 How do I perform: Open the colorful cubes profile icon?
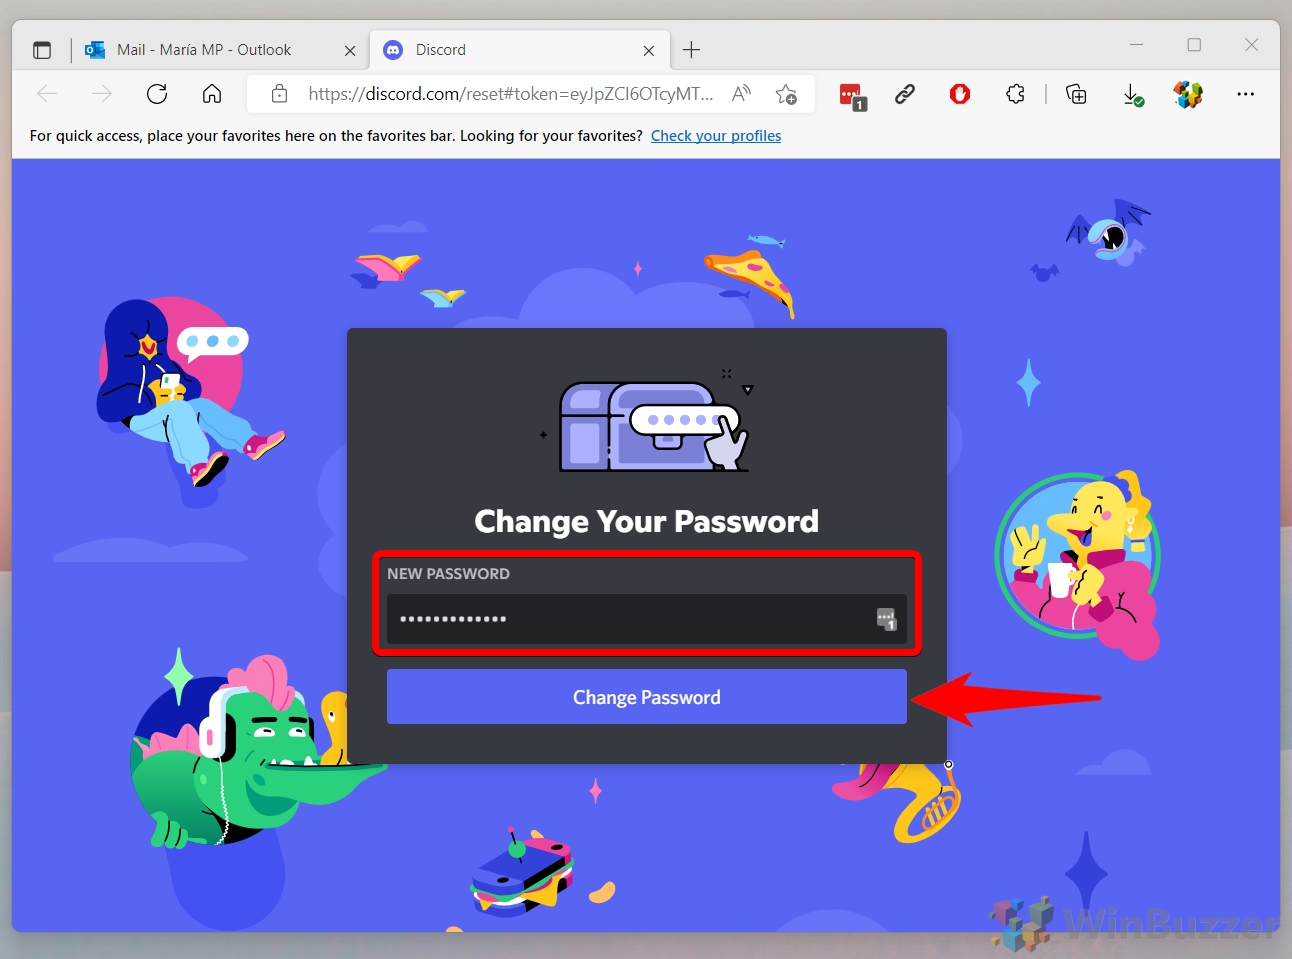(x=1188, y=94)
